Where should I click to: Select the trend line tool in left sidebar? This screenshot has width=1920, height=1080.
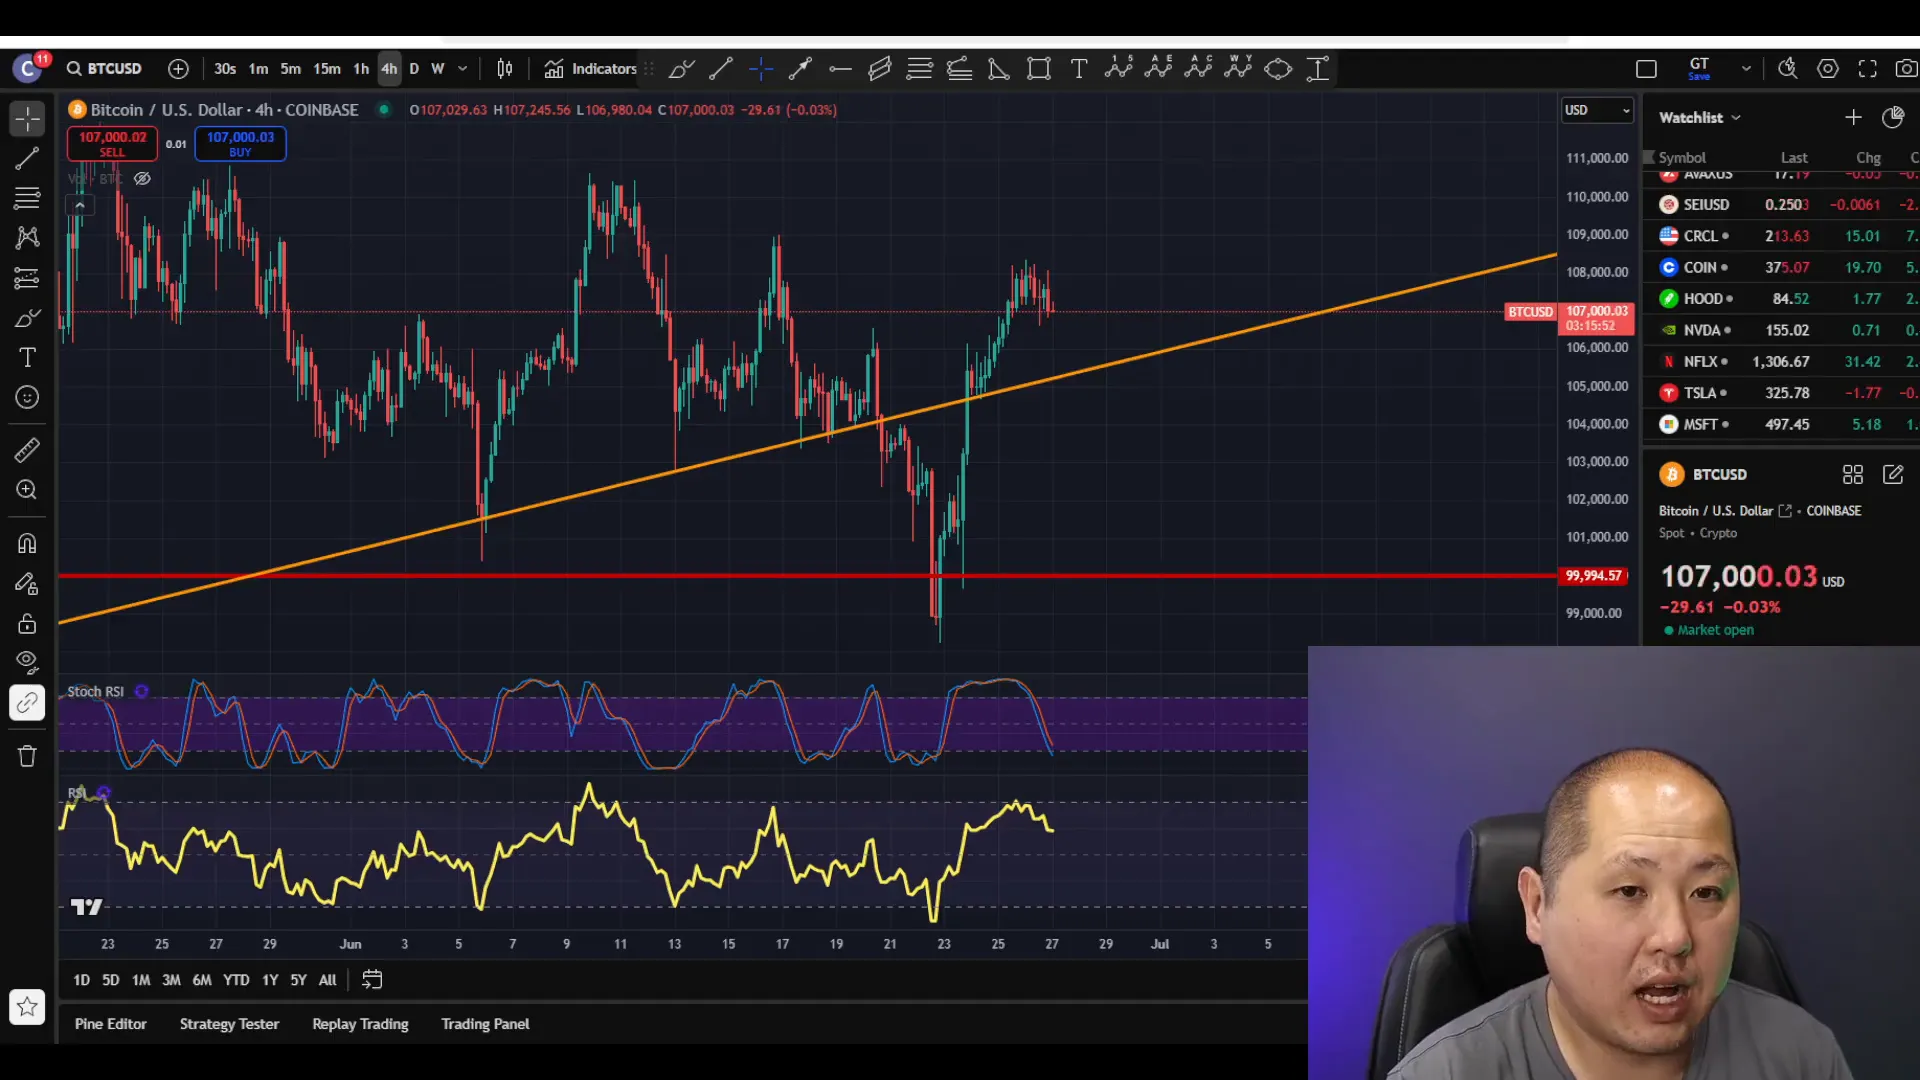coord(27,158)
